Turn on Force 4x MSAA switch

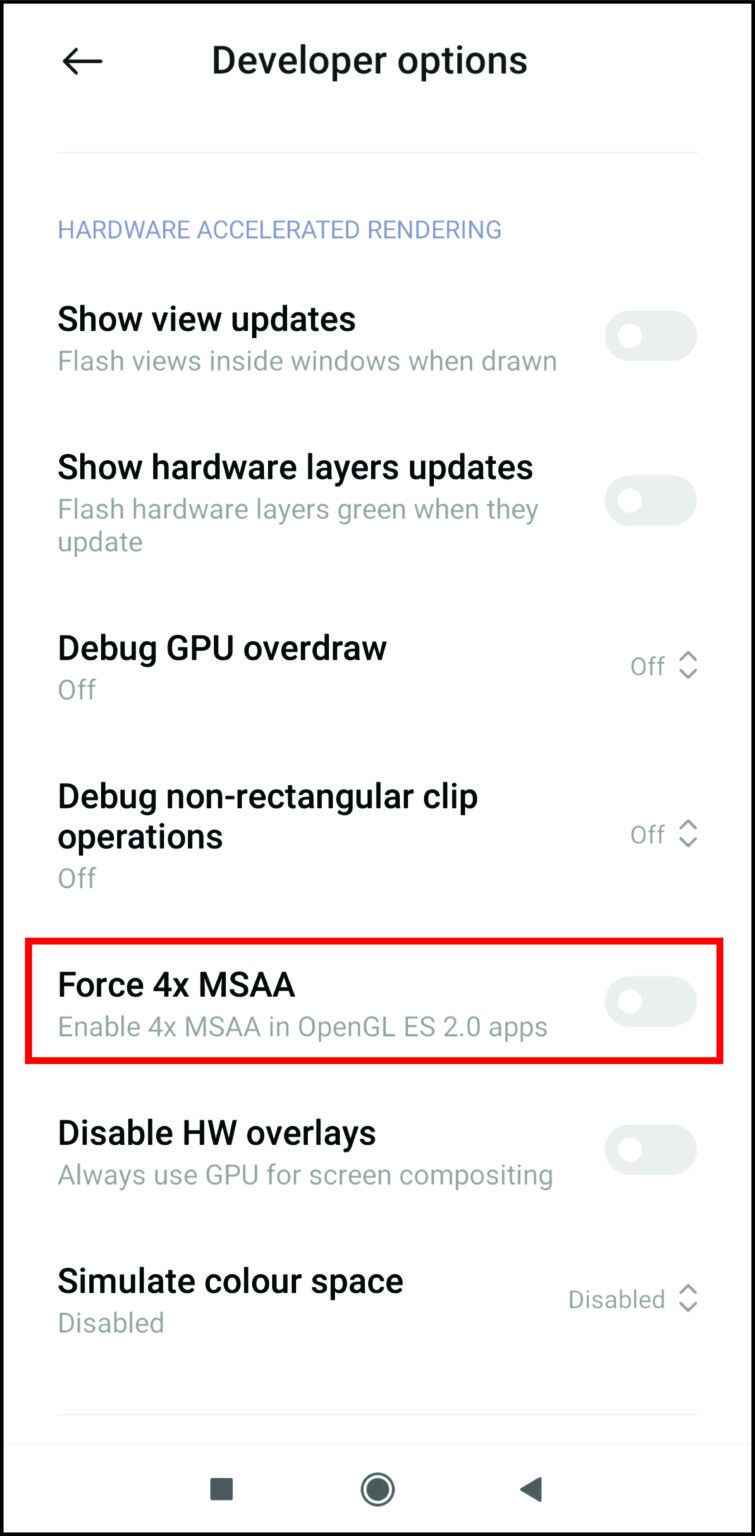click(x=651, y=1001)
